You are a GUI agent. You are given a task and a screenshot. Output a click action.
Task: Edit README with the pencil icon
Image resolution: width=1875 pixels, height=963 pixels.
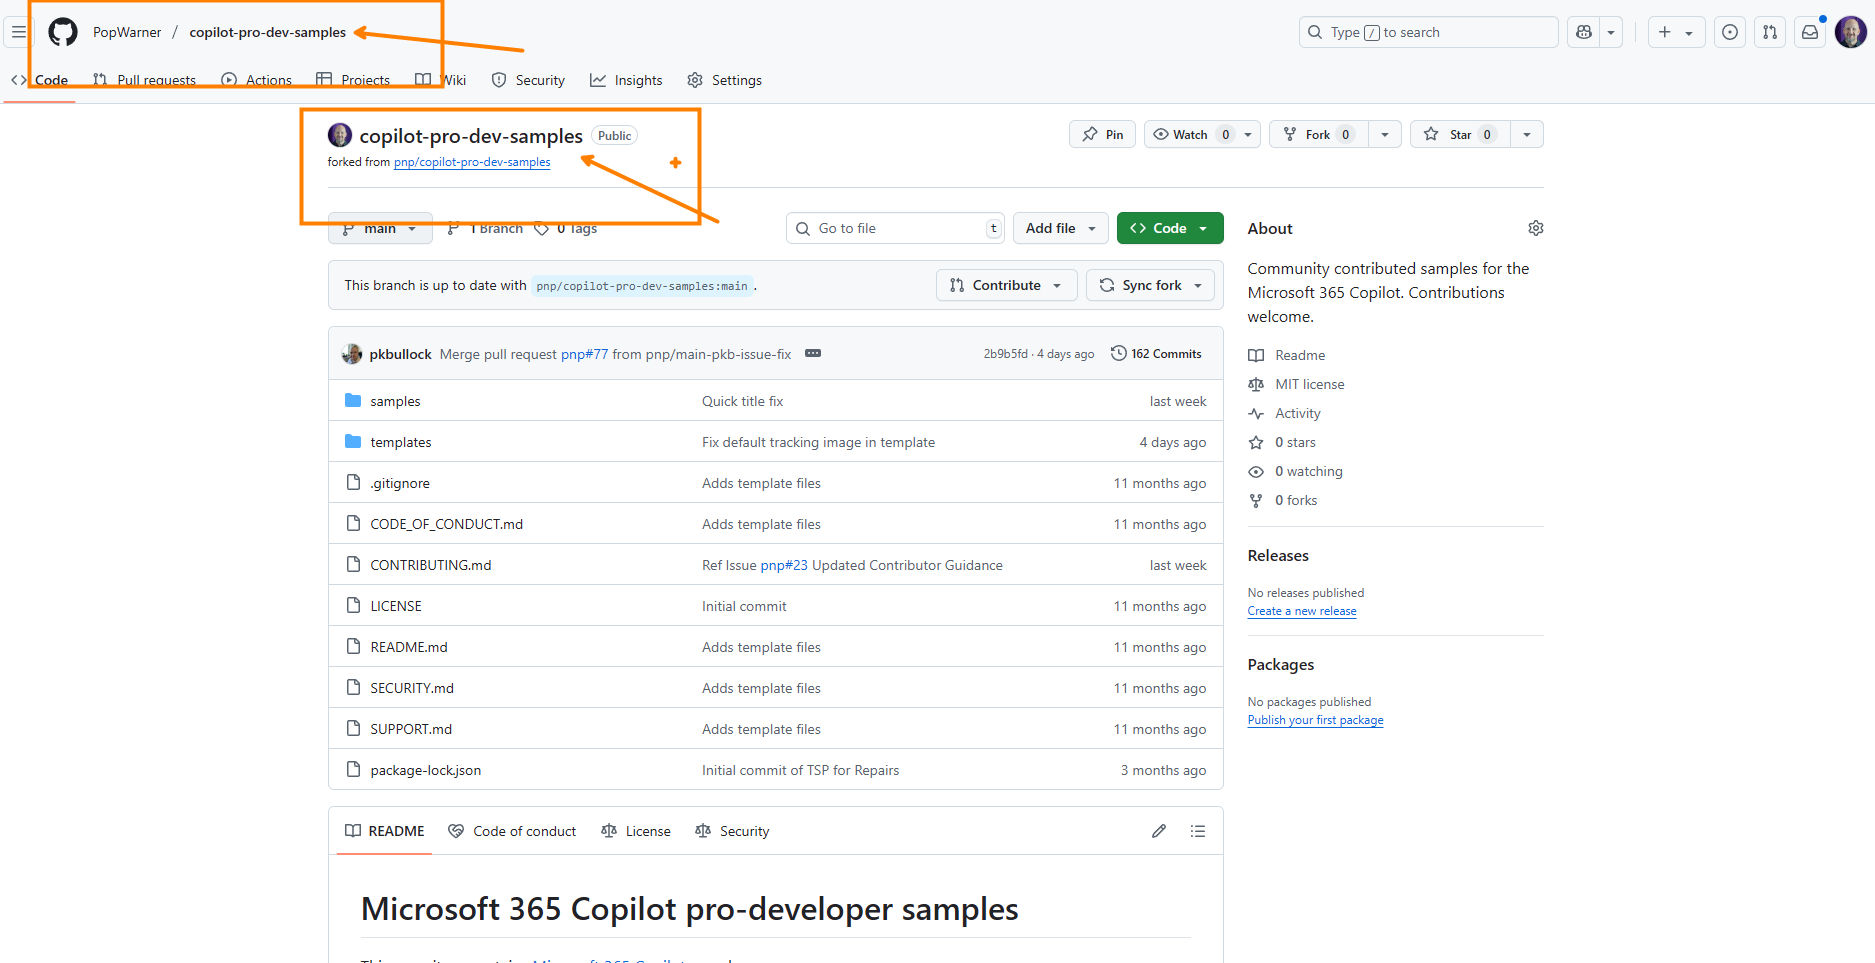(1159, 831)
